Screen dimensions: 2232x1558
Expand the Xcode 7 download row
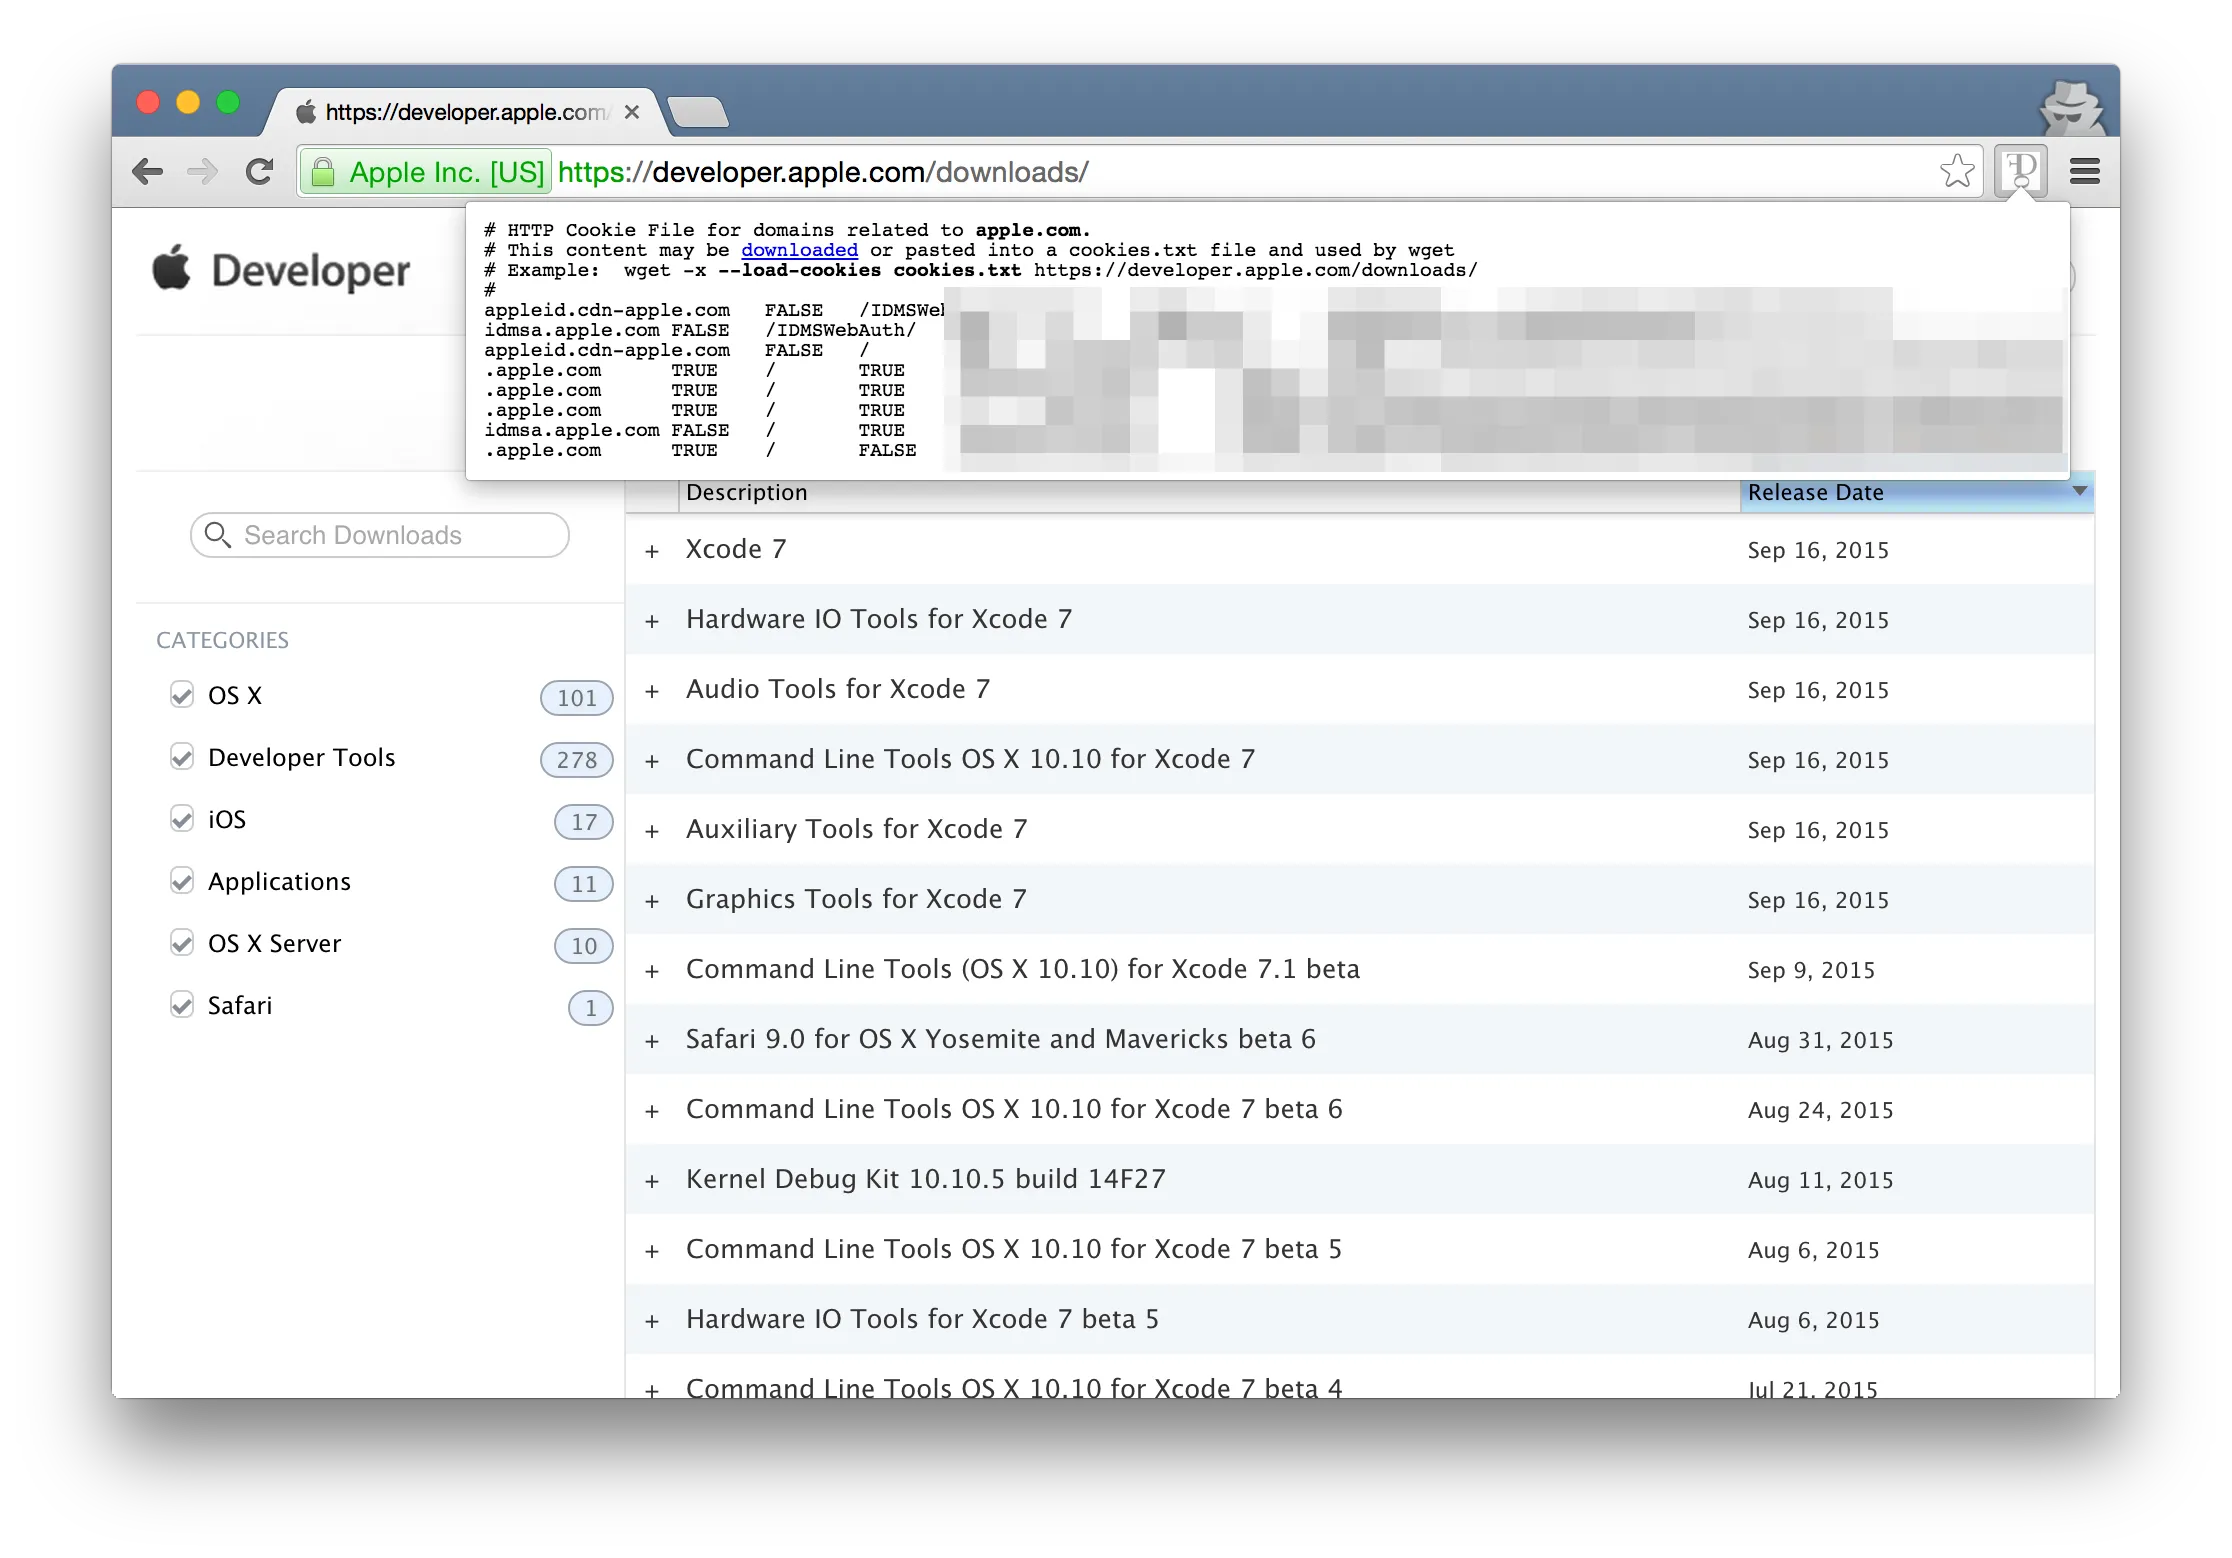[x=652, y=551]
